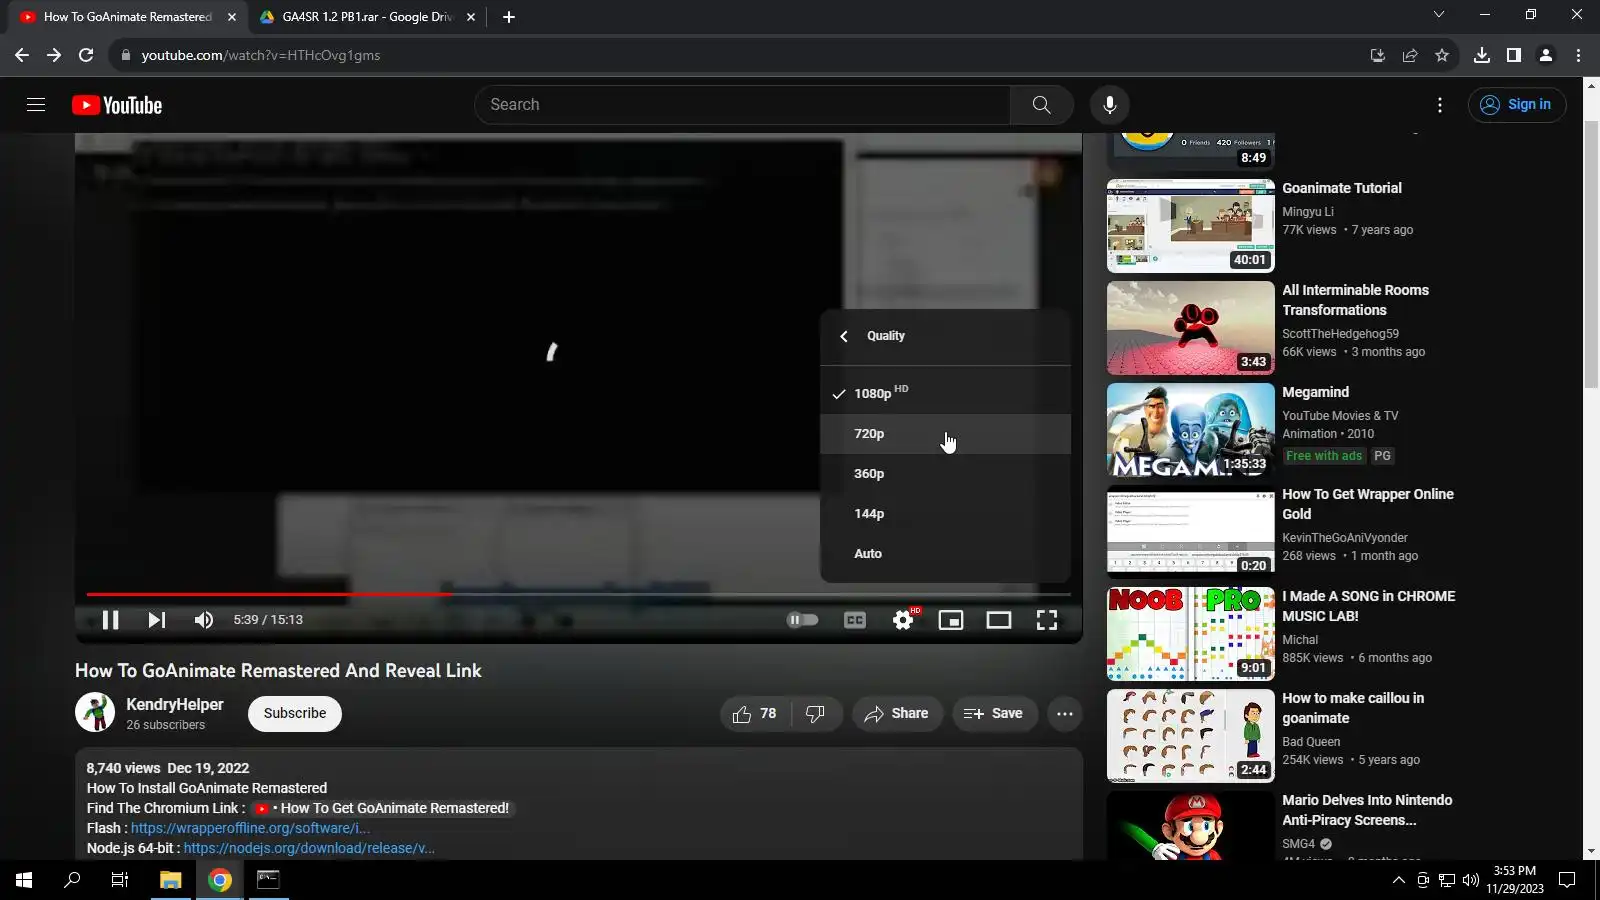Close the Google Drive browser tab

(x=471, y=17)
